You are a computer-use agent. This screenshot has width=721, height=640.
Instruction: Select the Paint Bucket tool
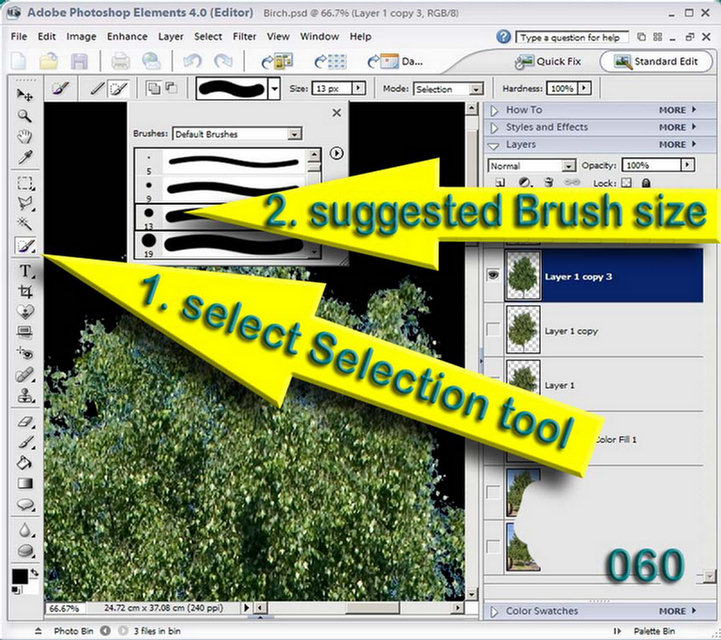tap(25, 463)
